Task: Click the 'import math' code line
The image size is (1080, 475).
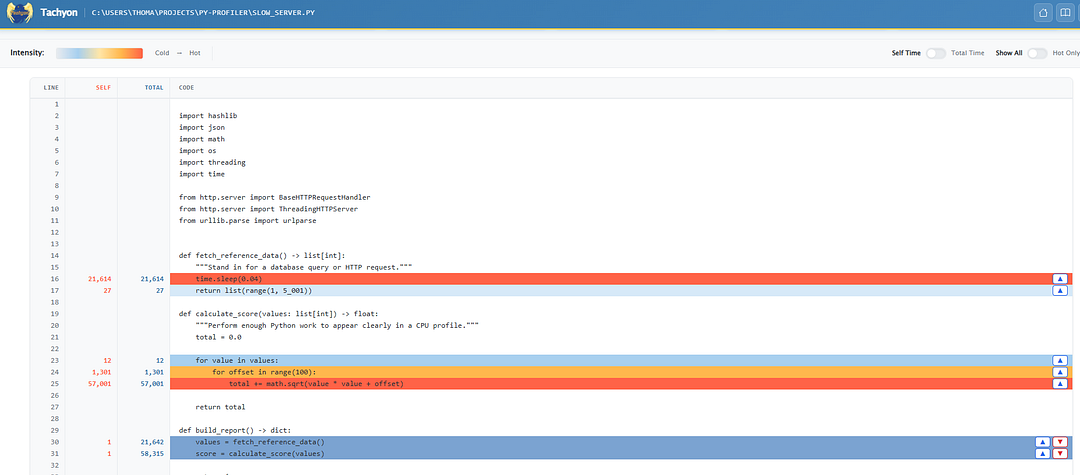Action: click(x=202, y=139)
